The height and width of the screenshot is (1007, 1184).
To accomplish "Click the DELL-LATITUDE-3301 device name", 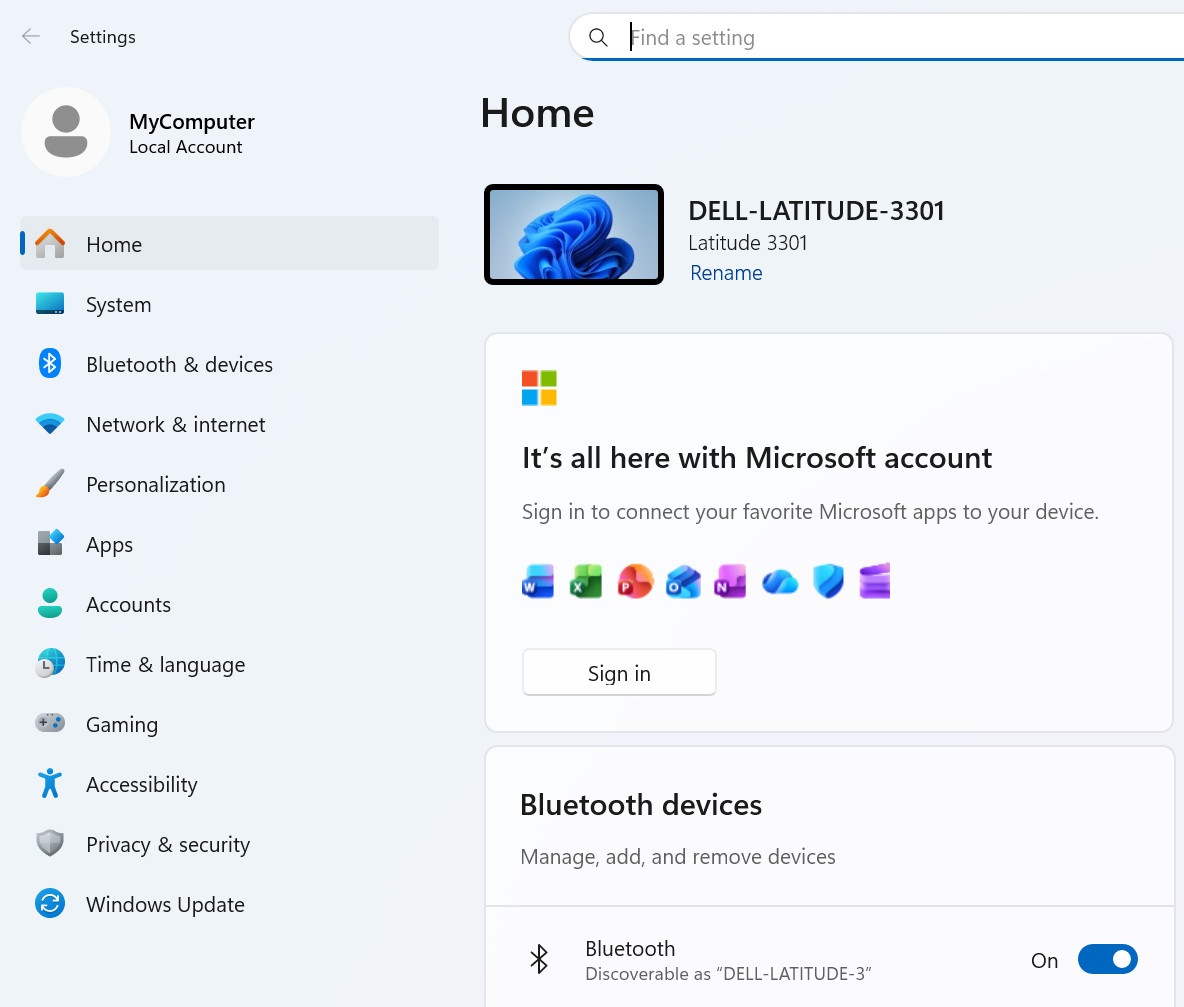I will [816, 211].
